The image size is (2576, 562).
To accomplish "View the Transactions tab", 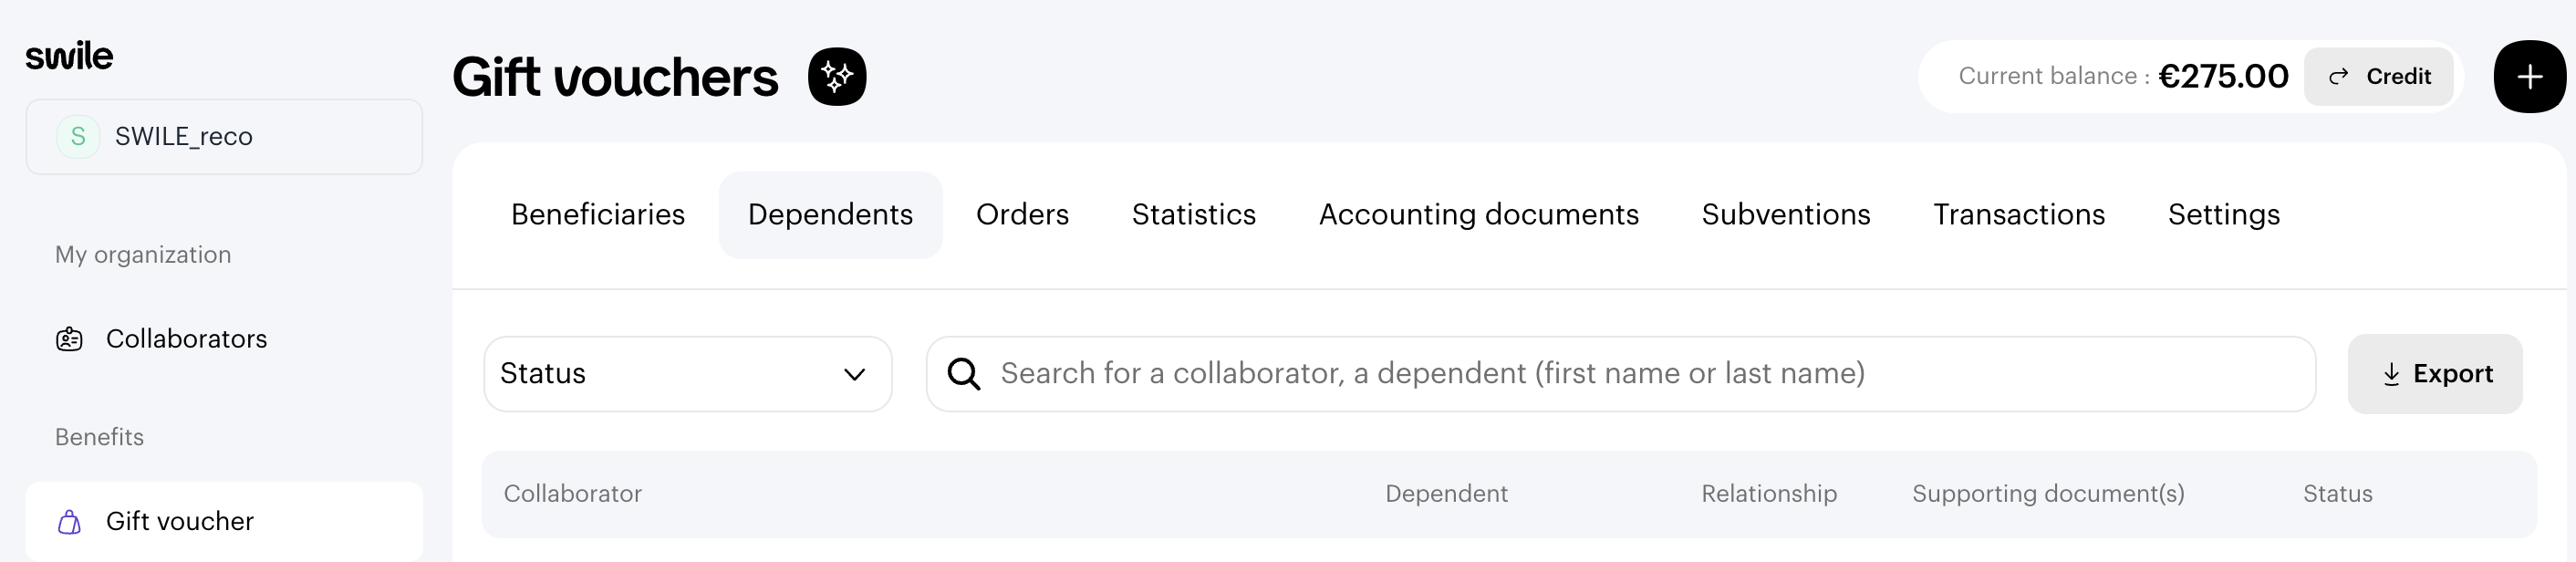I will pyautogui.click(x=2018, y=214).
